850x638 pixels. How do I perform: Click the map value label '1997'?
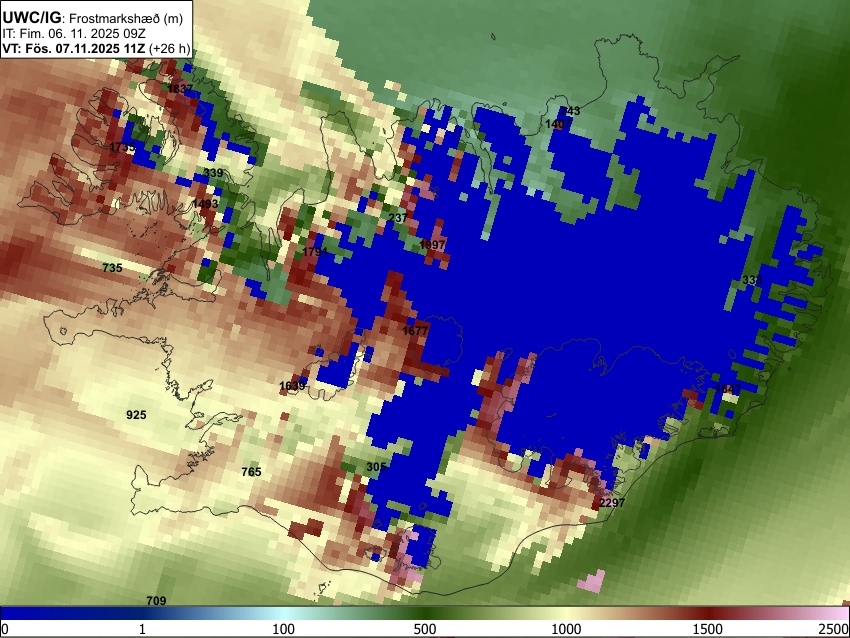pos(432,245)
